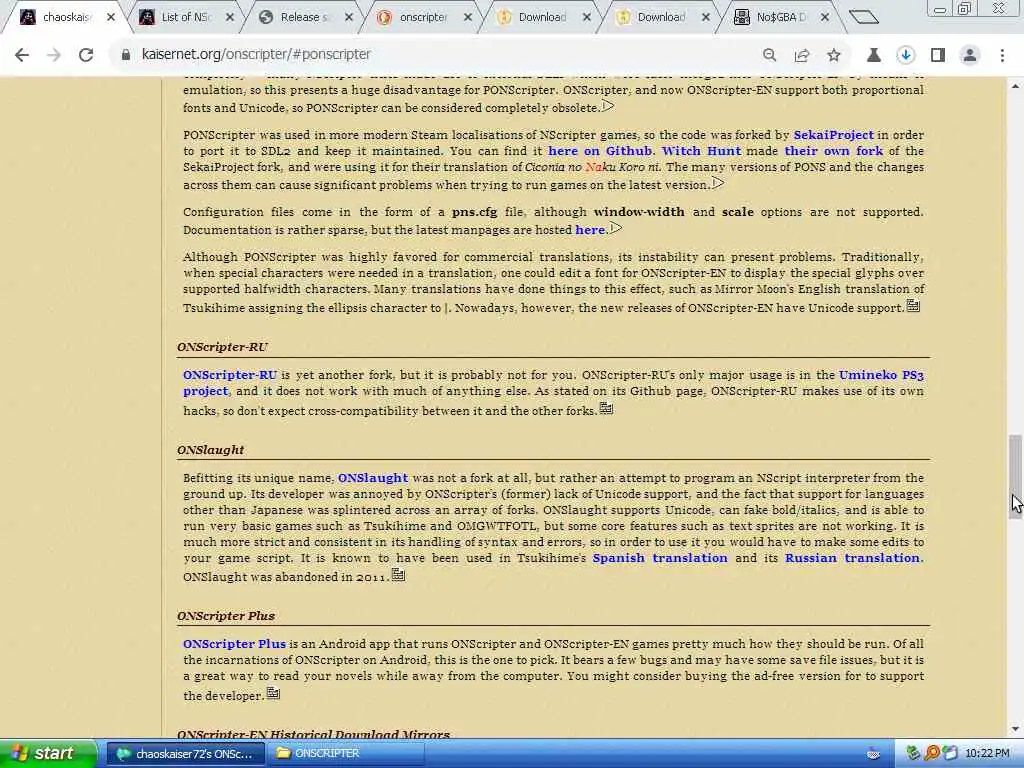Switch to the onscripter search tab

(423, 17)
